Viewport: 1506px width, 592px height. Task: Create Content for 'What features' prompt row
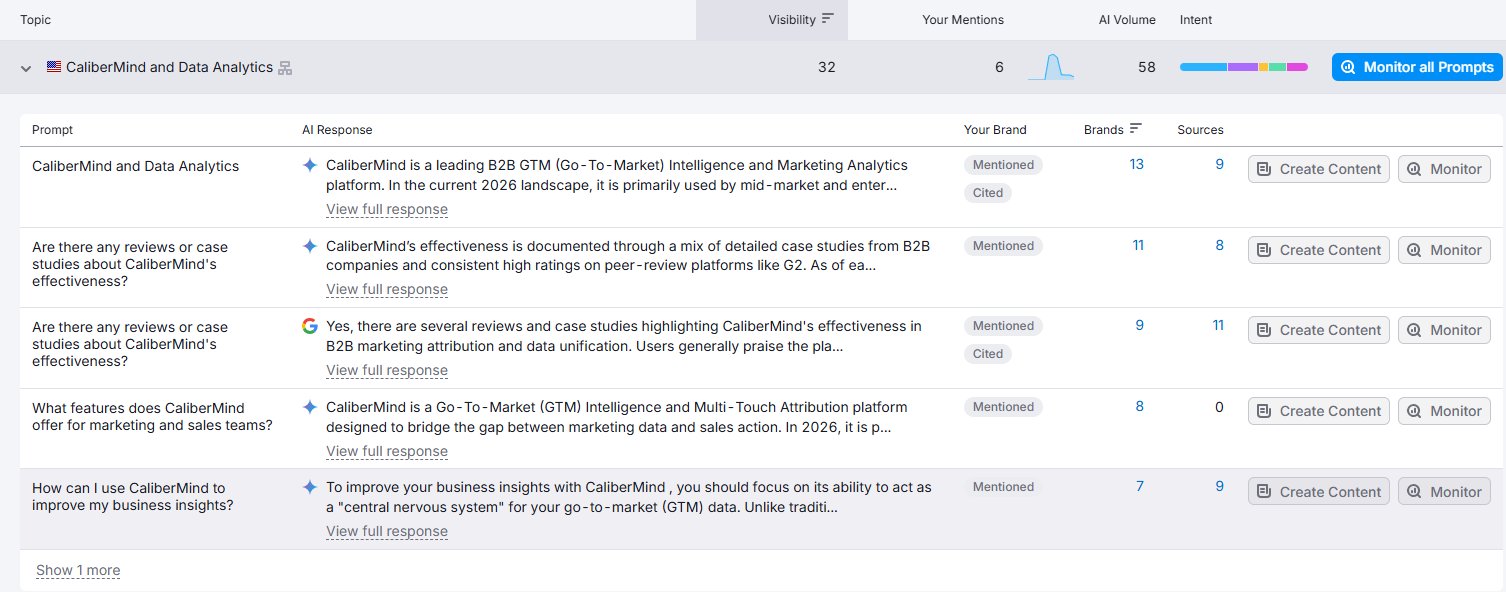[1319, 411]
